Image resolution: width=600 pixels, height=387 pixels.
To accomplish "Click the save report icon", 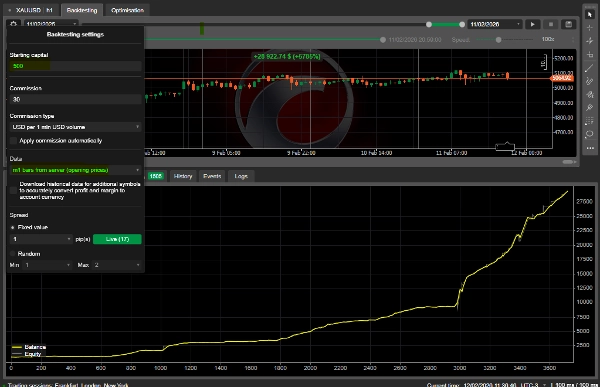I will point(569,24).
